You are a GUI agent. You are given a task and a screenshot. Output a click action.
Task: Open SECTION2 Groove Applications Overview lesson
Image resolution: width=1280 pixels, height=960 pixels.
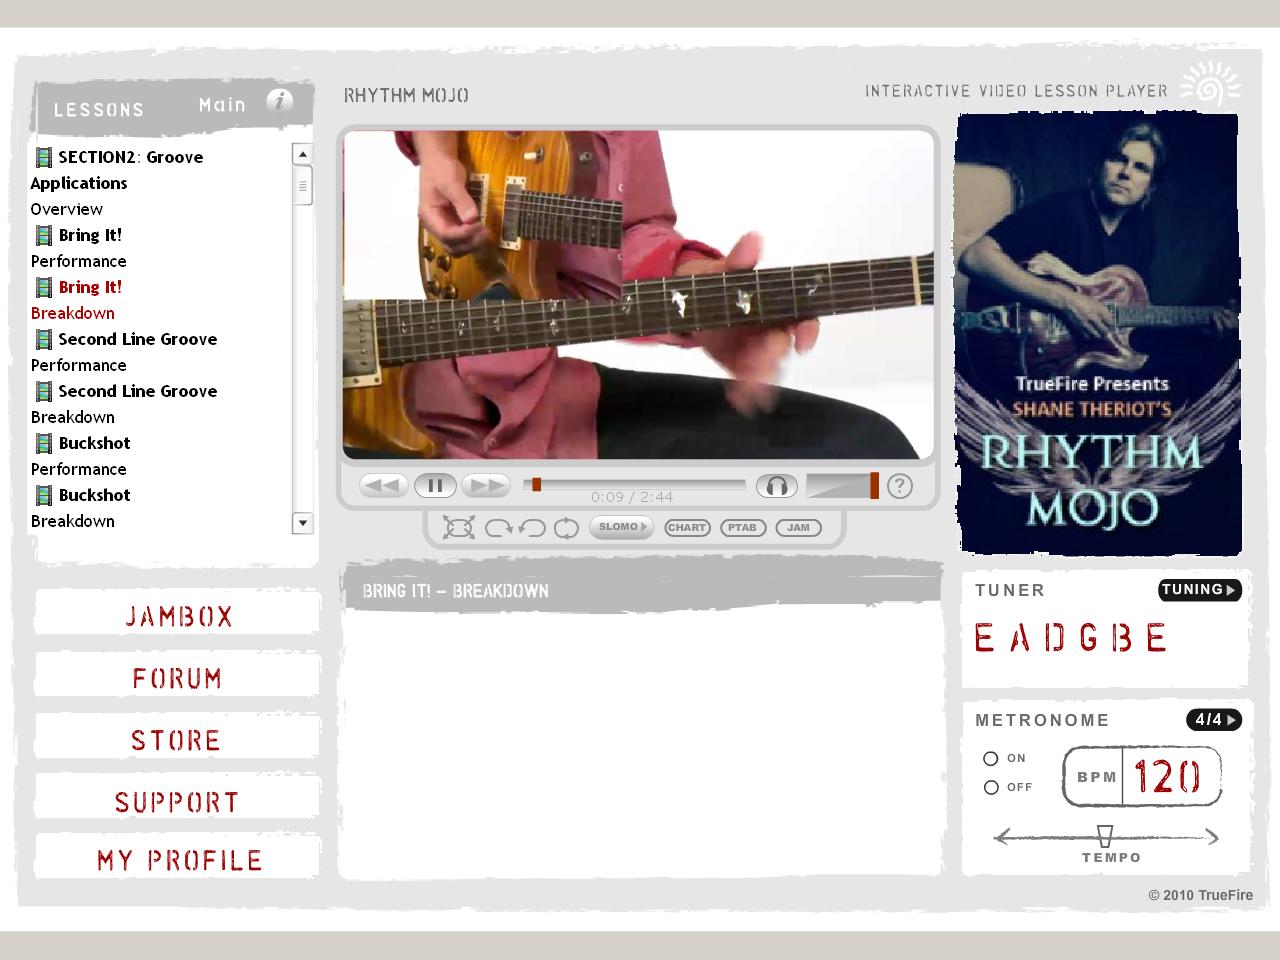point(117,183)
